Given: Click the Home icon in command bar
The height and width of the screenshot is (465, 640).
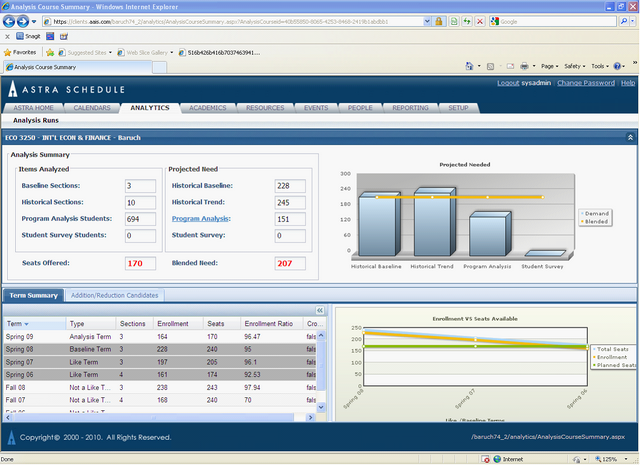Looking at the screenshot, I should 469,66.
